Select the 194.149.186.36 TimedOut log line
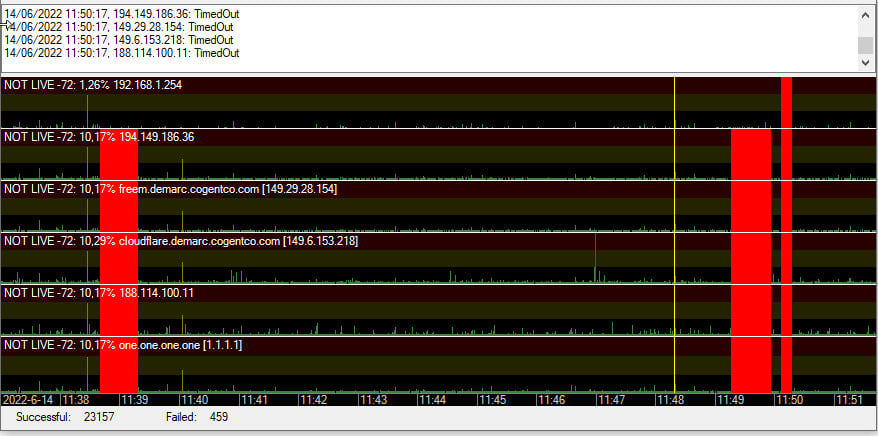The height and width of the screenshot is (436, 878). [125, 13]
